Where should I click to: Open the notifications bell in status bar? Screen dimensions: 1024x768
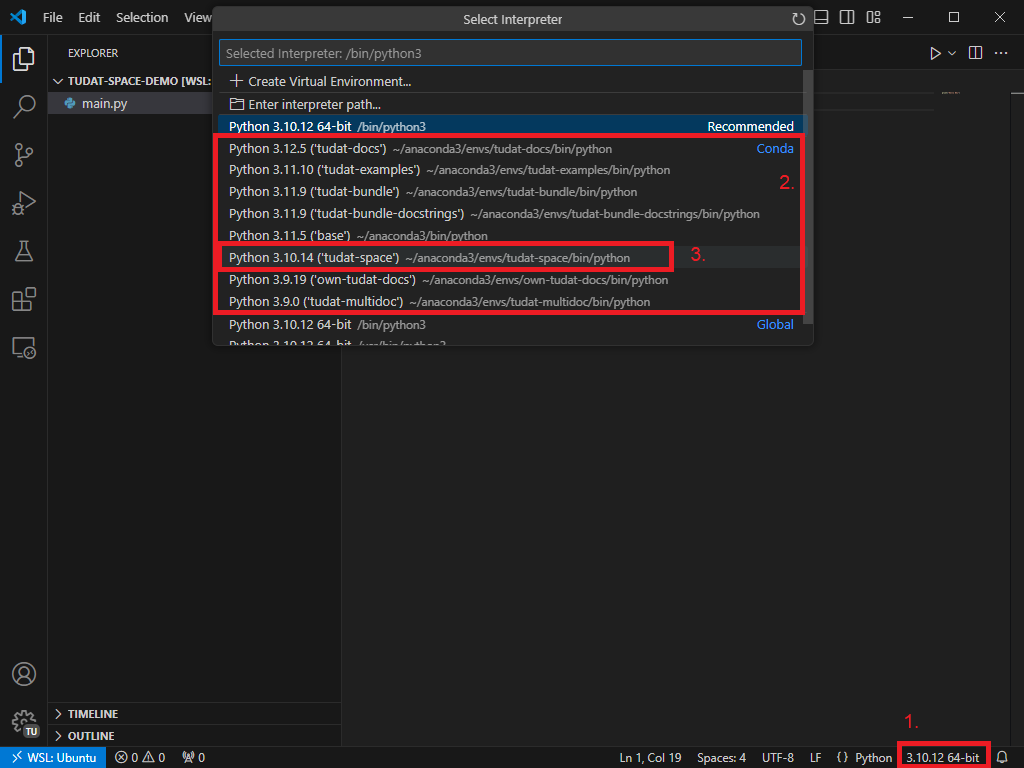click(1002, 758)
